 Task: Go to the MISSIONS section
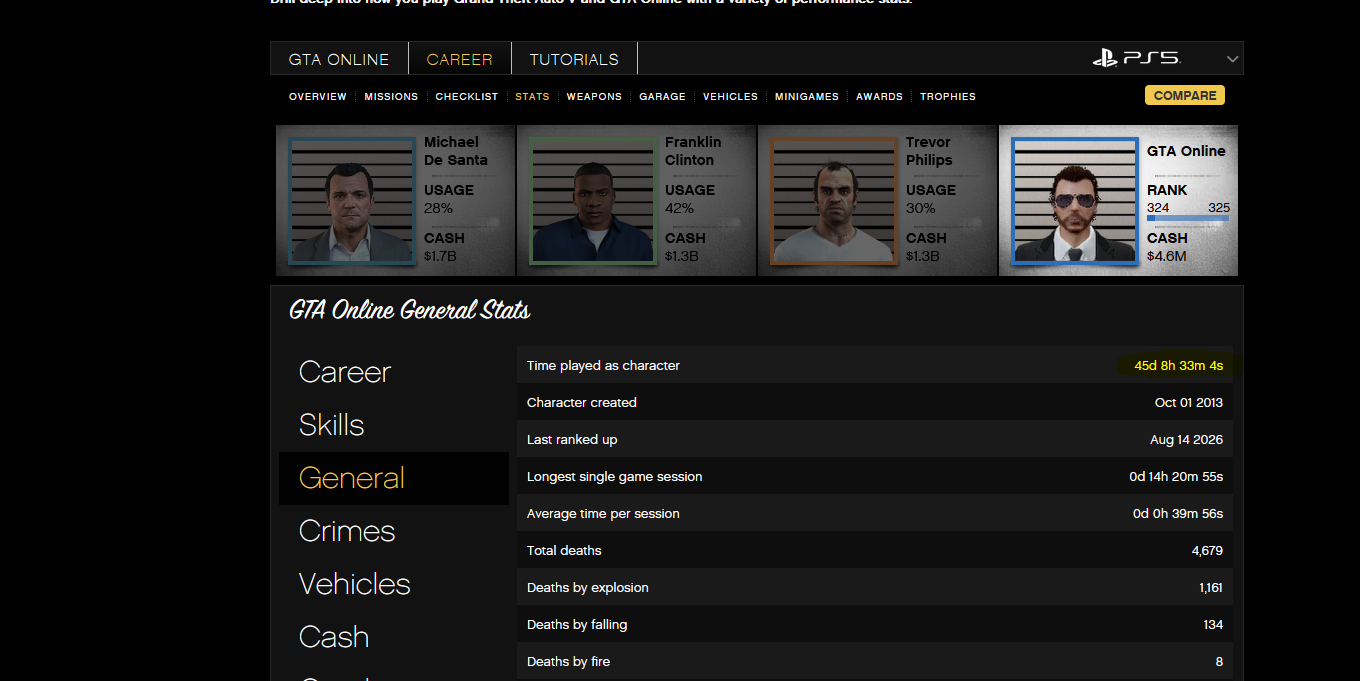(x=391, y=97)
